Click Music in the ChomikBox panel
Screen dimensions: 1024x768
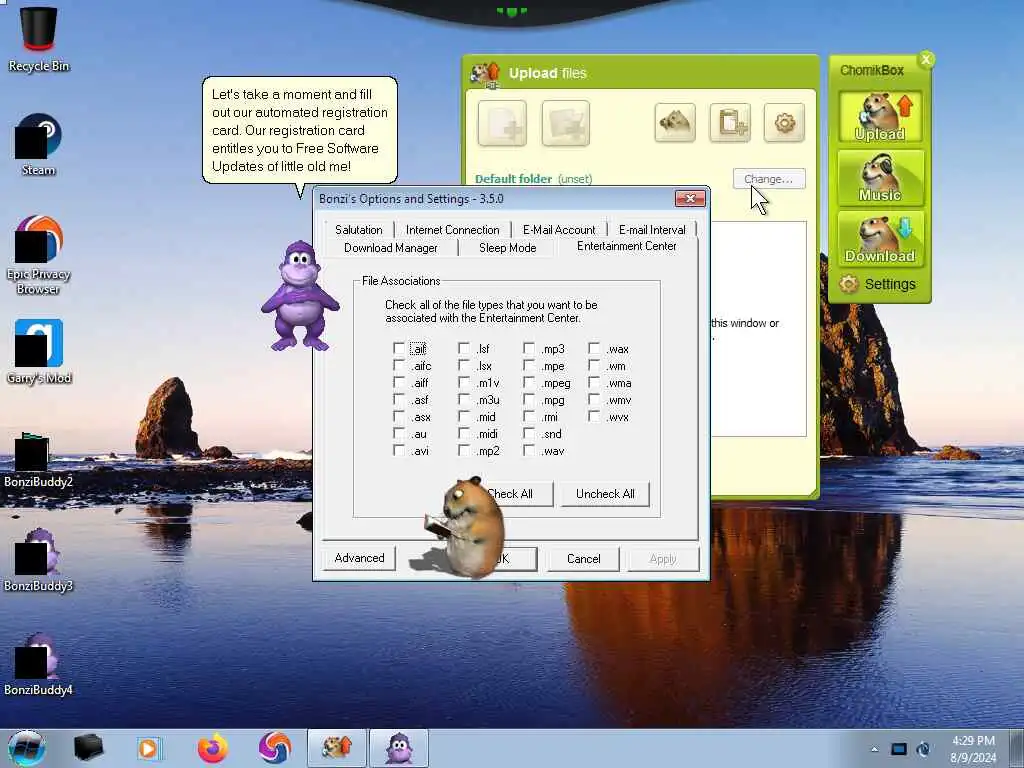(880, 178)
